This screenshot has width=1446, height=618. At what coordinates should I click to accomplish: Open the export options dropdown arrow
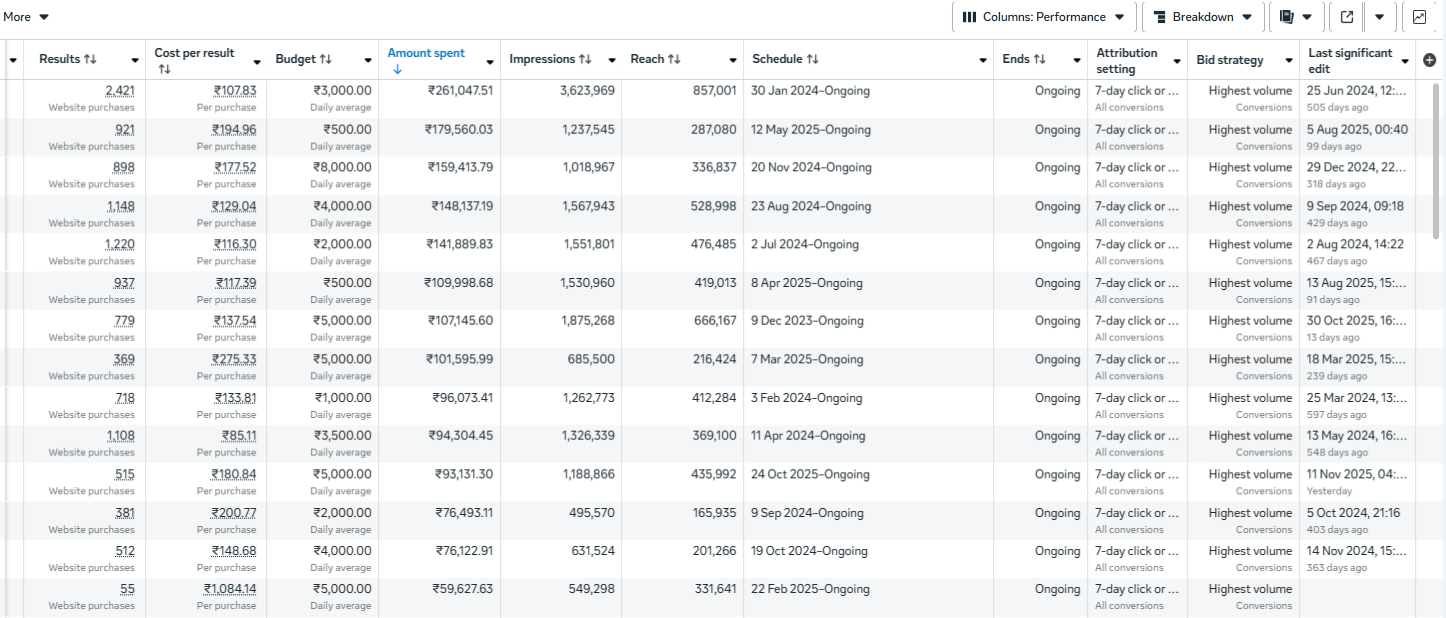click(1379, 17)
